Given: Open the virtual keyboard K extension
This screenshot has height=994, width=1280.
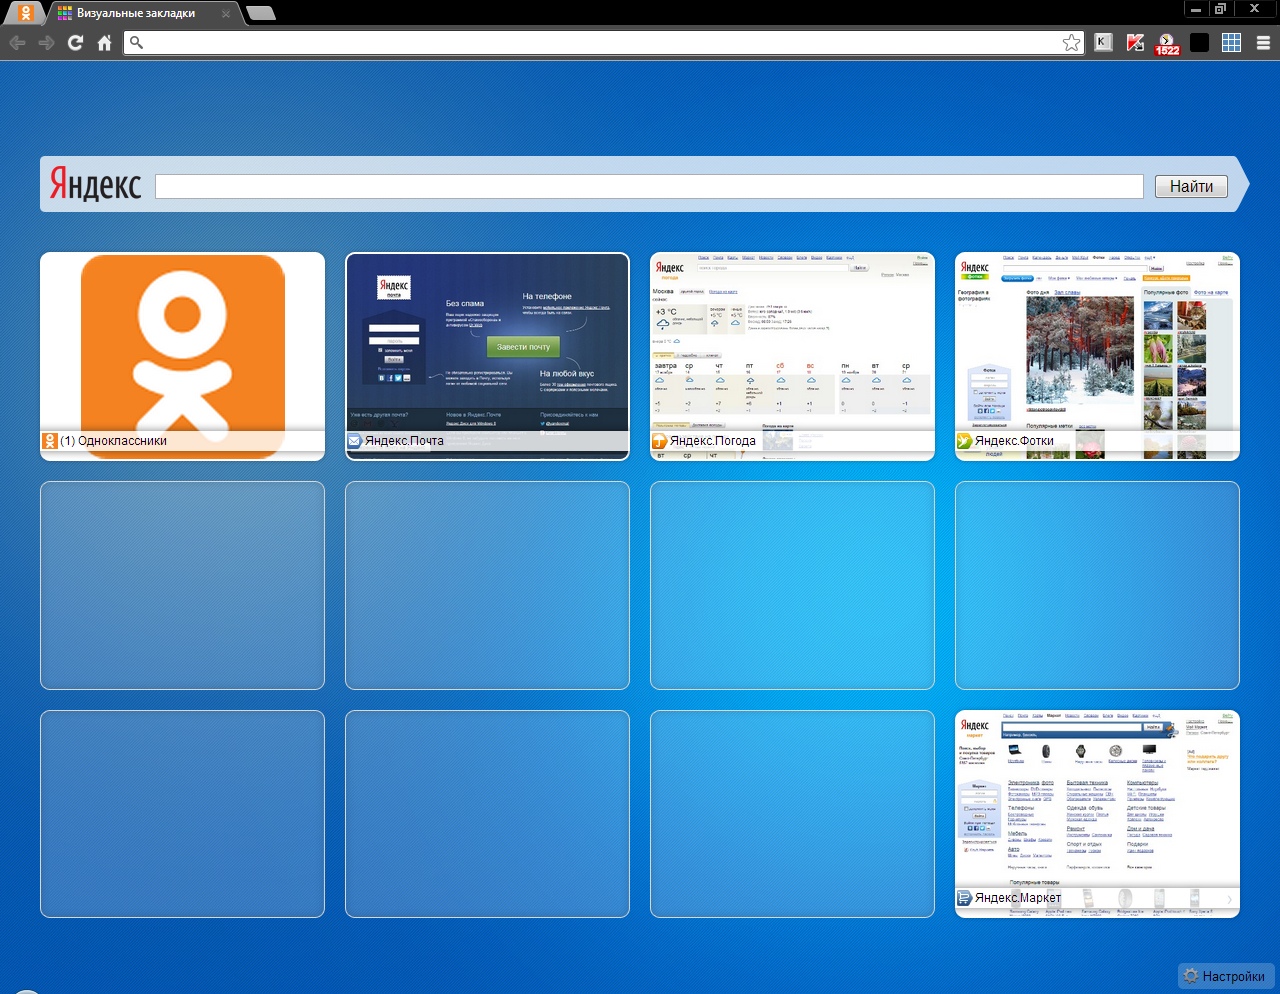Looking at the screenshot, I should click(x=1103, y=42).
